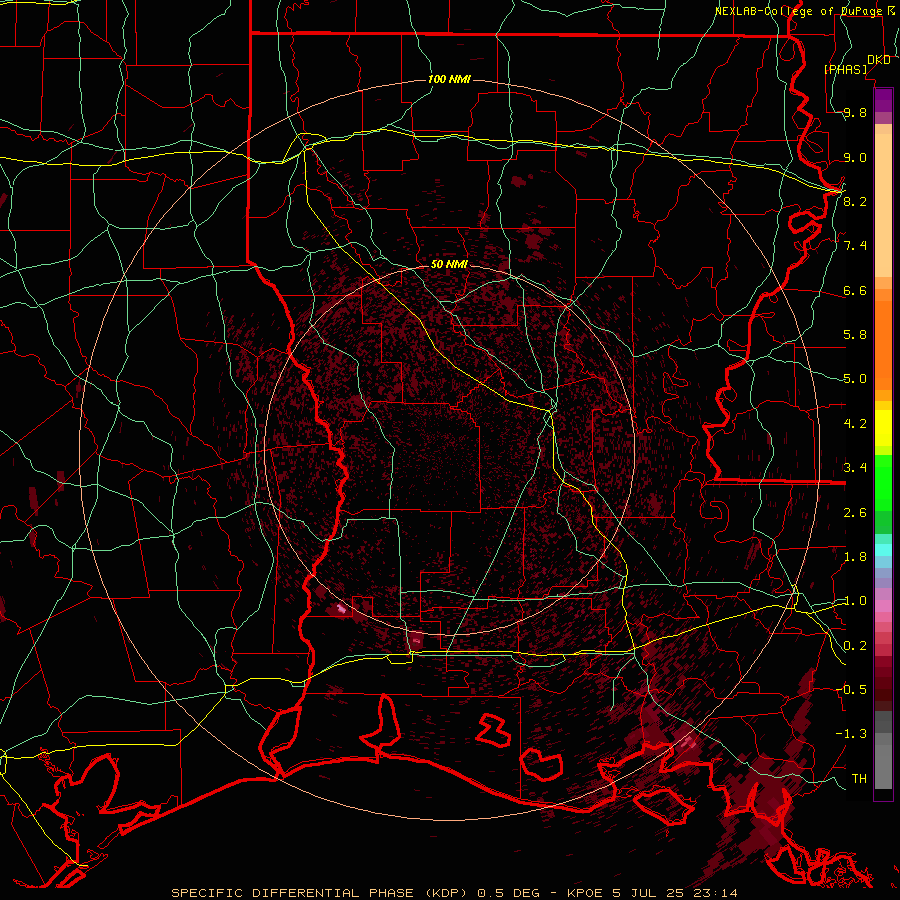Click the 3.4 scale label

coord(855,468)
